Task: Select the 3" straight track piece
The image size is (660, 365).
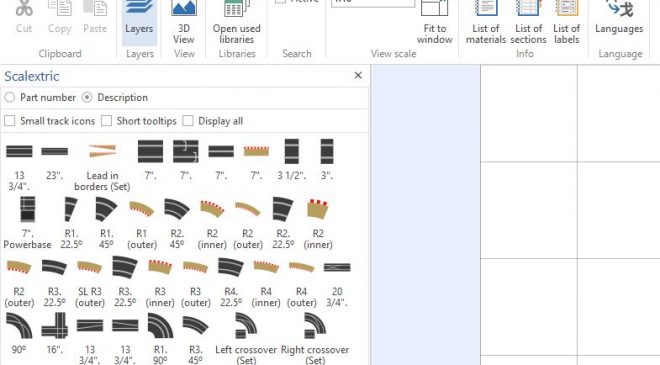Action: (x=327, y=160)
